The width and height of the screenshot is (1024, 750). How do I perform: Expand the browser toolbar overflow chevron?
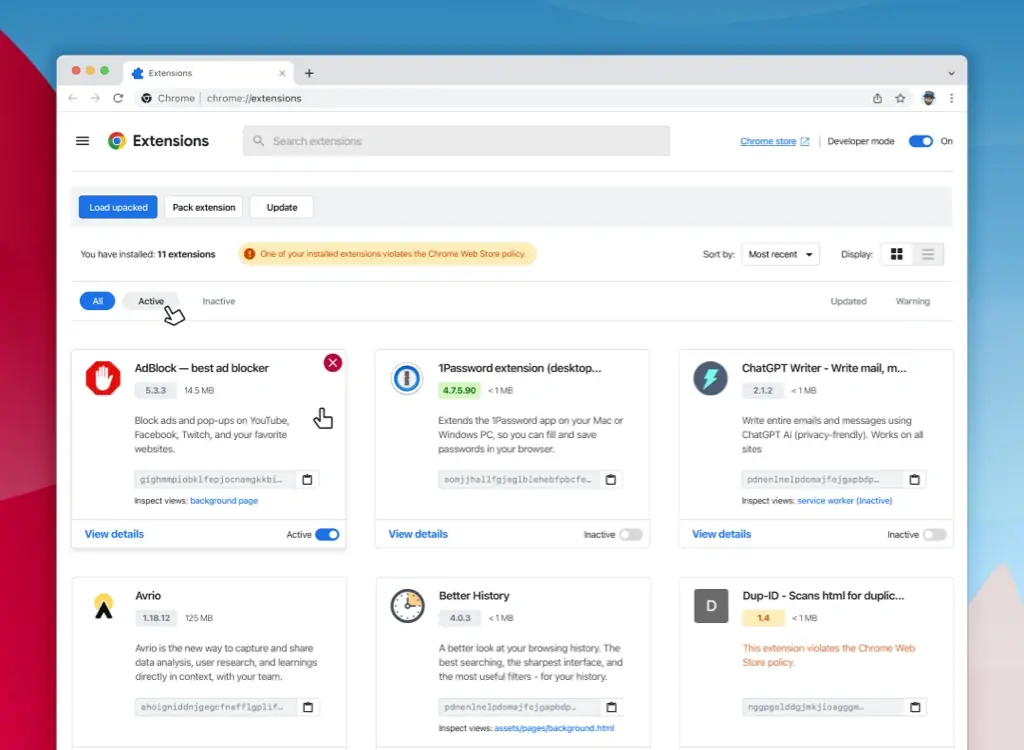click(951, 72)
